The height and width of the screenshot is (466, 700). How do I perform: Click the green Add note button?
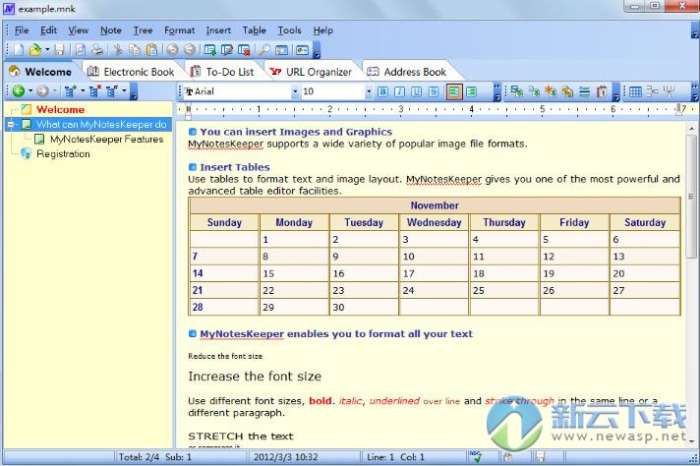tap(17, 91)
